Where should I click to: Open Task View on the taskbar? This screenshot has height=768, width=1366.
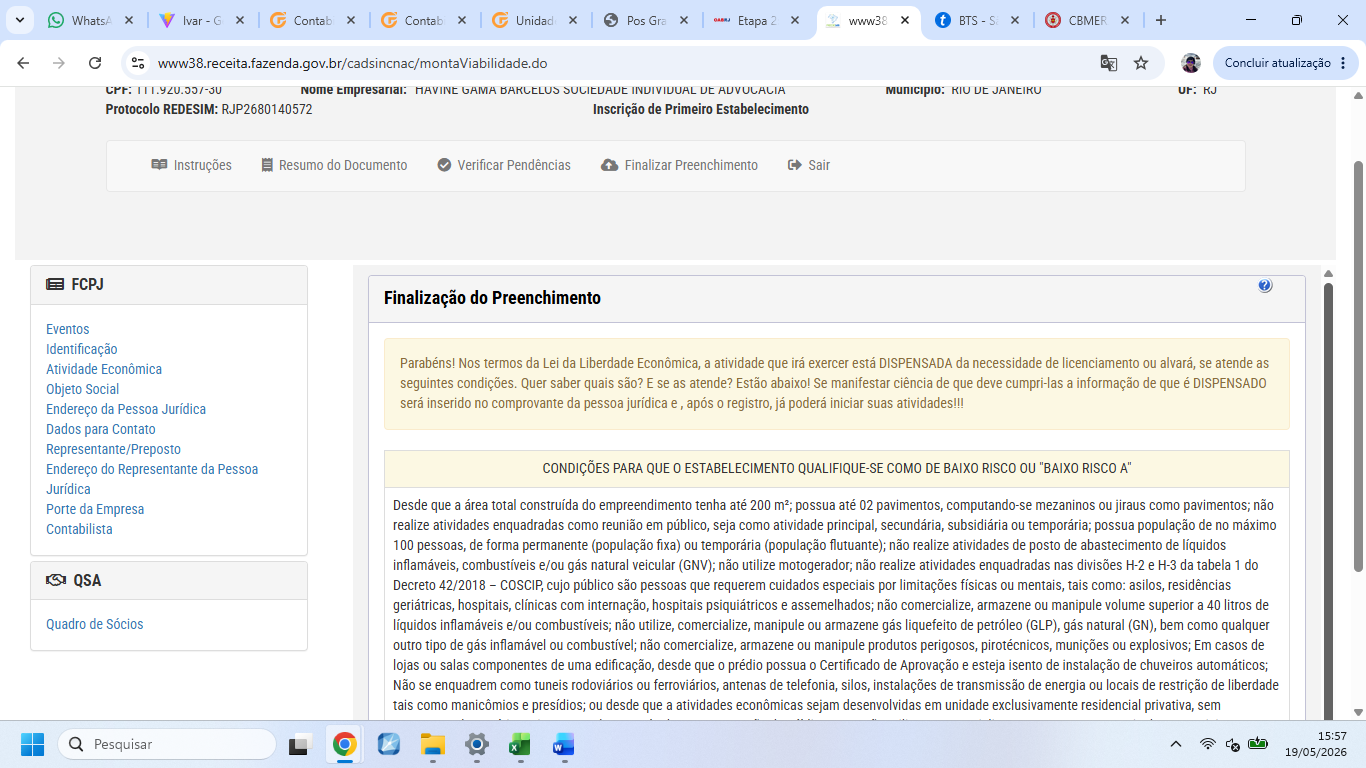[x=299, y=744]
